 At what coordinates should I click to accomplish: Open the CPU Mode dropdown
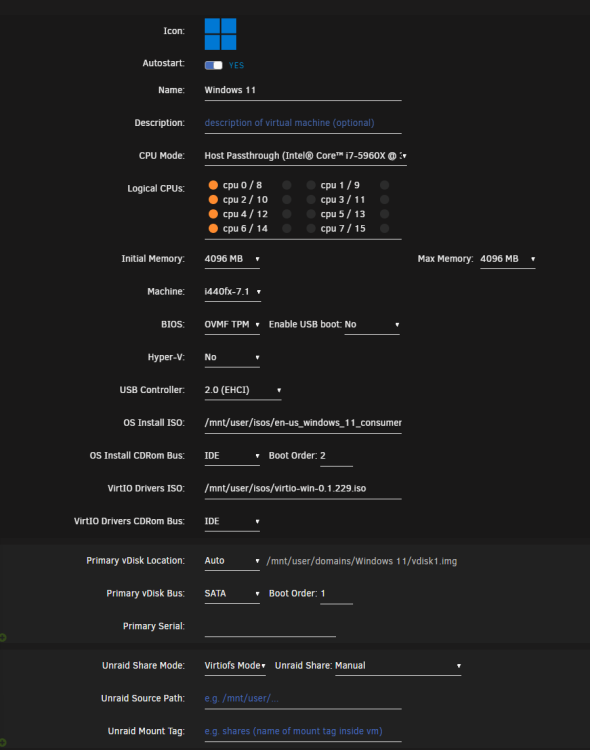[305, 156]
